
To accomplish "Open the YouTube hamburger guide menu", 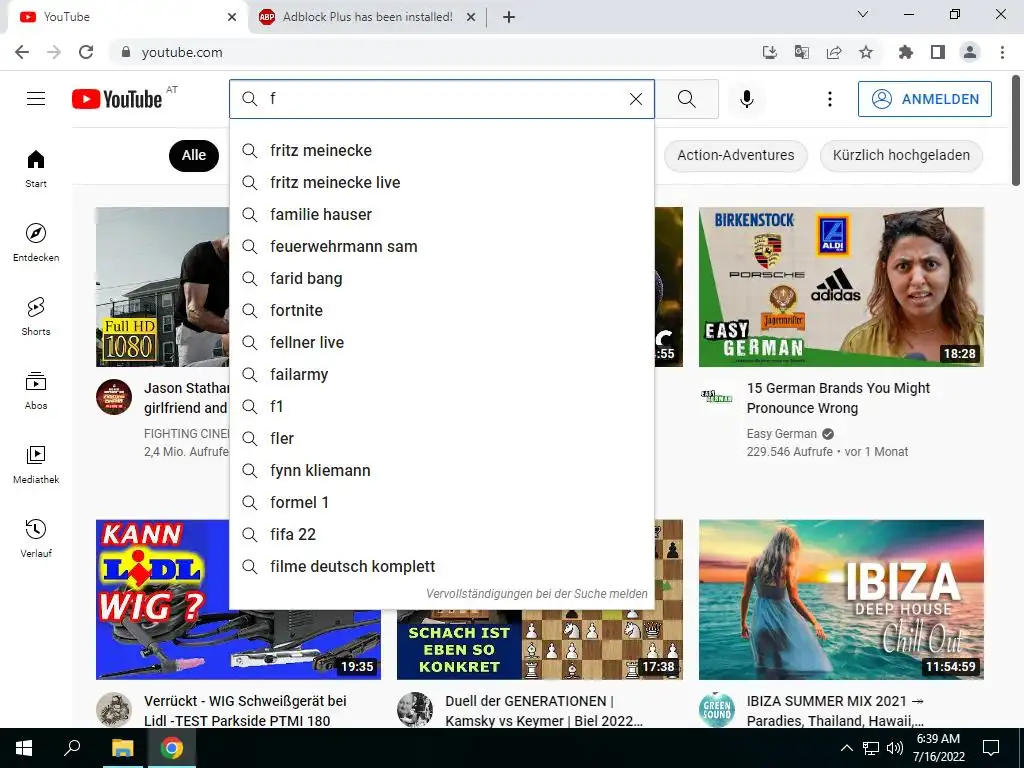I will 36,99.
